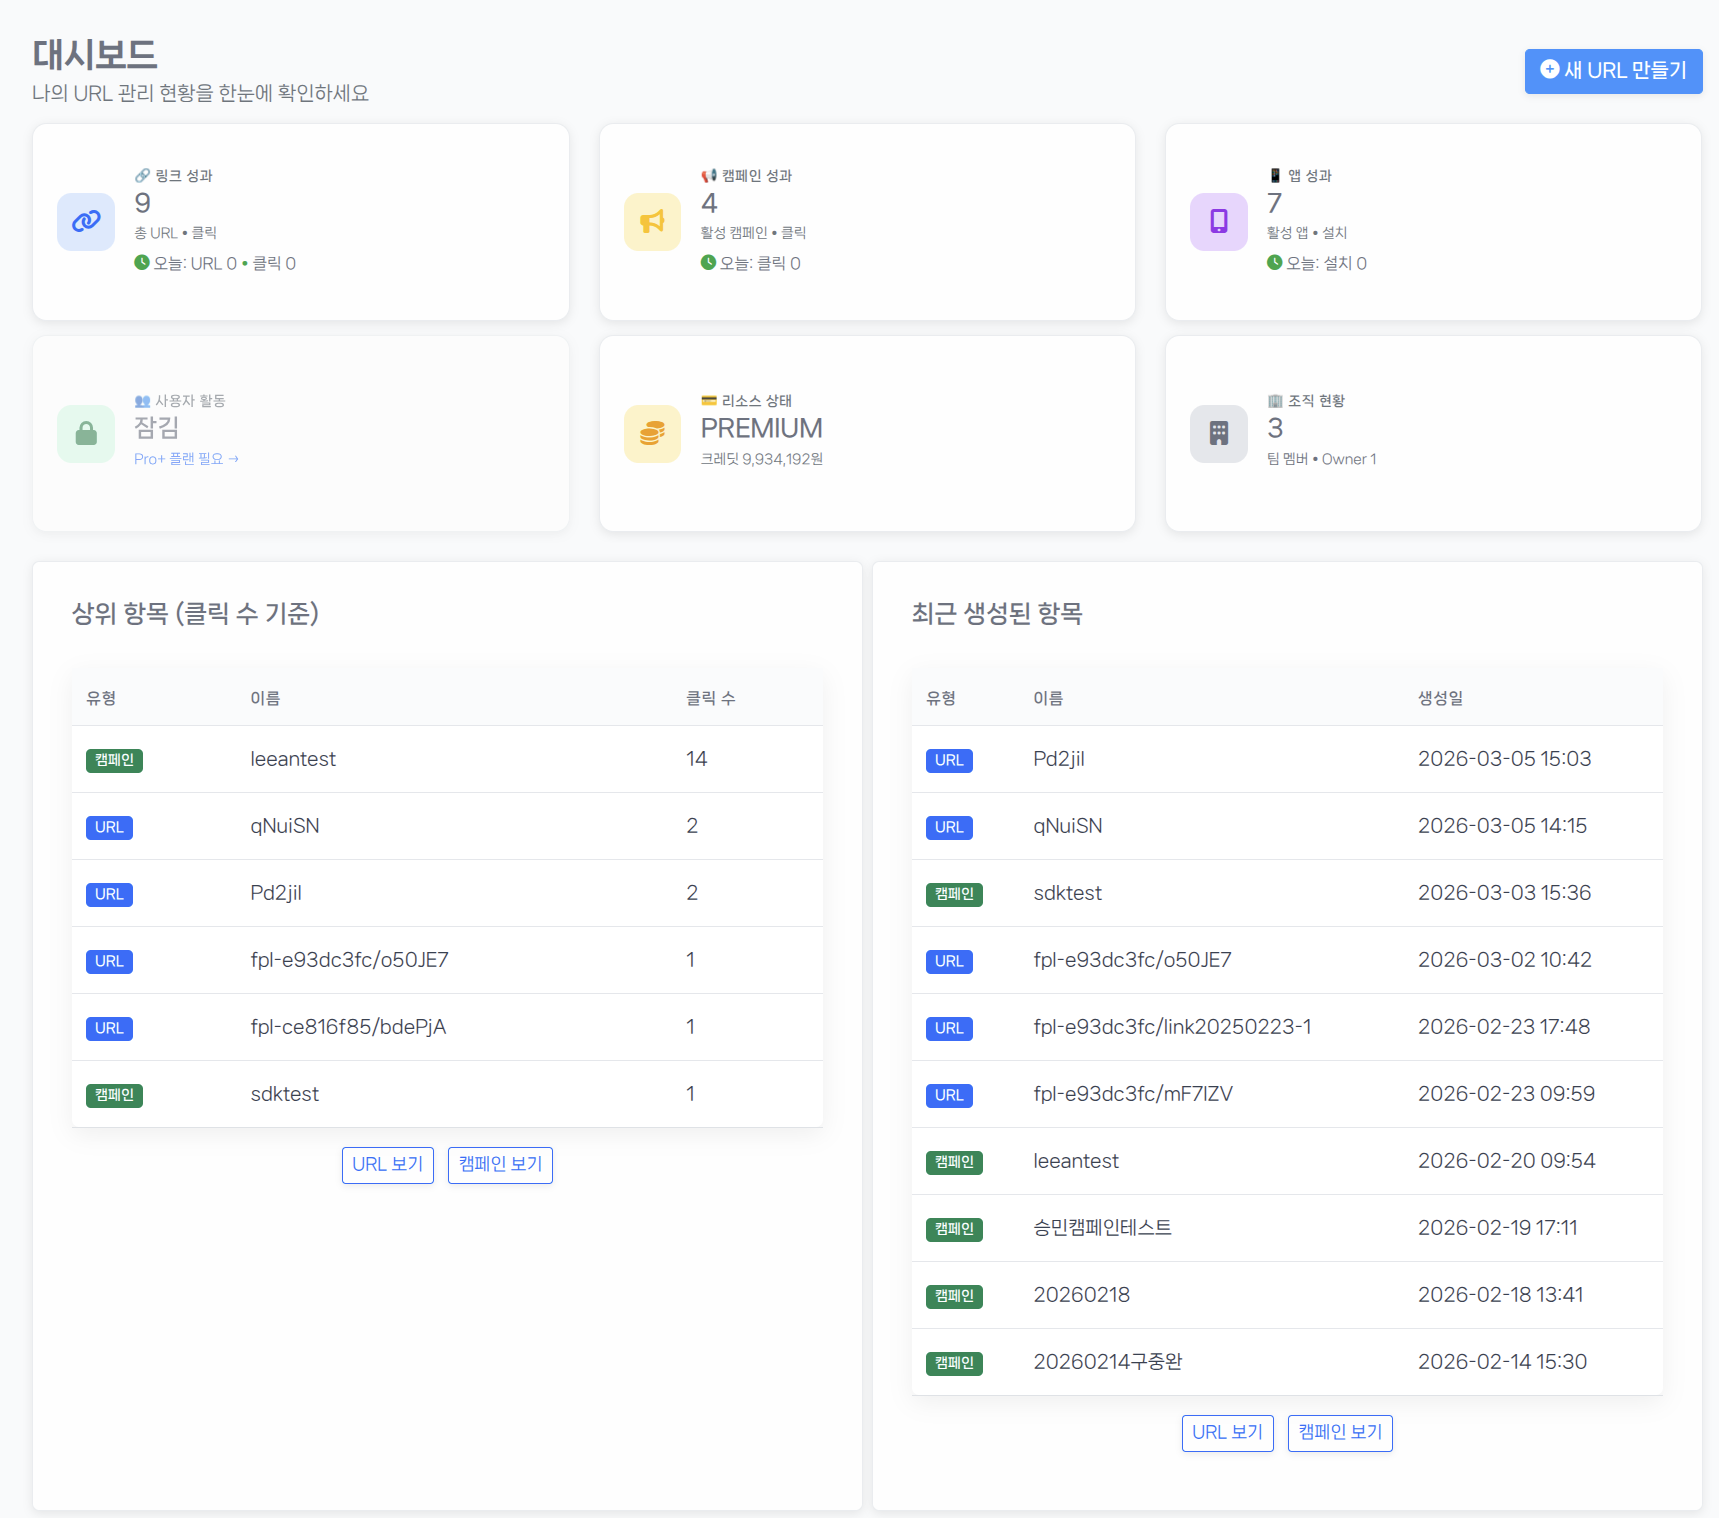This screenshot has height=1518, width=1719.
Task: Click the blue link chain icon
Action: pos(86,221)
